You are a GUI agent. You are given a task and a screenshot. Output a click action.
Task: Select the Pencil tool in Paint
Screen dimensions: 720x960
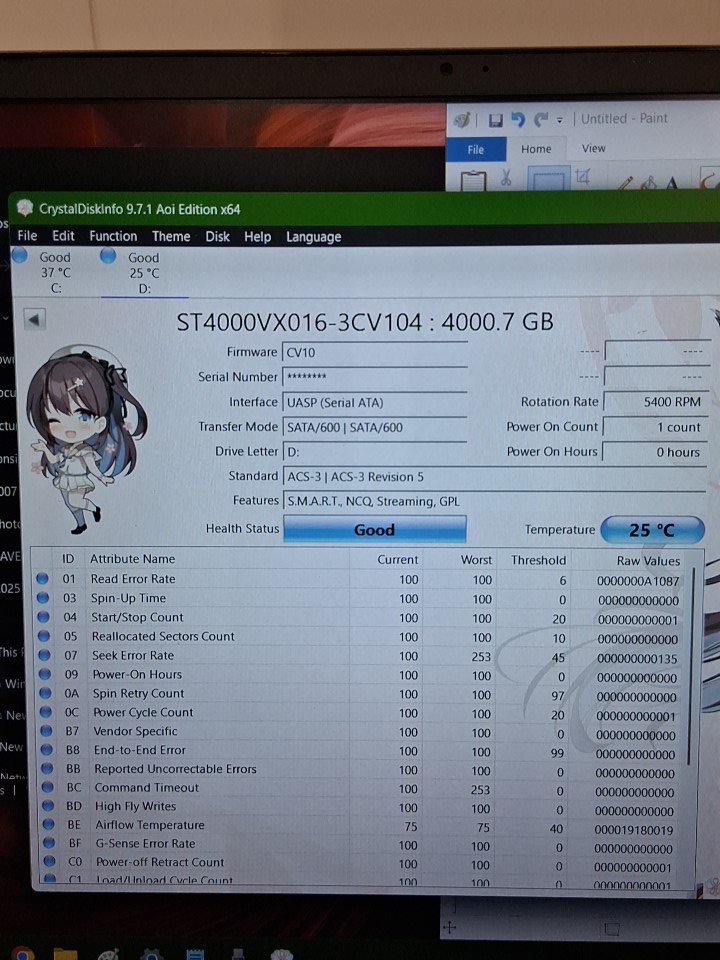[625, 183]
